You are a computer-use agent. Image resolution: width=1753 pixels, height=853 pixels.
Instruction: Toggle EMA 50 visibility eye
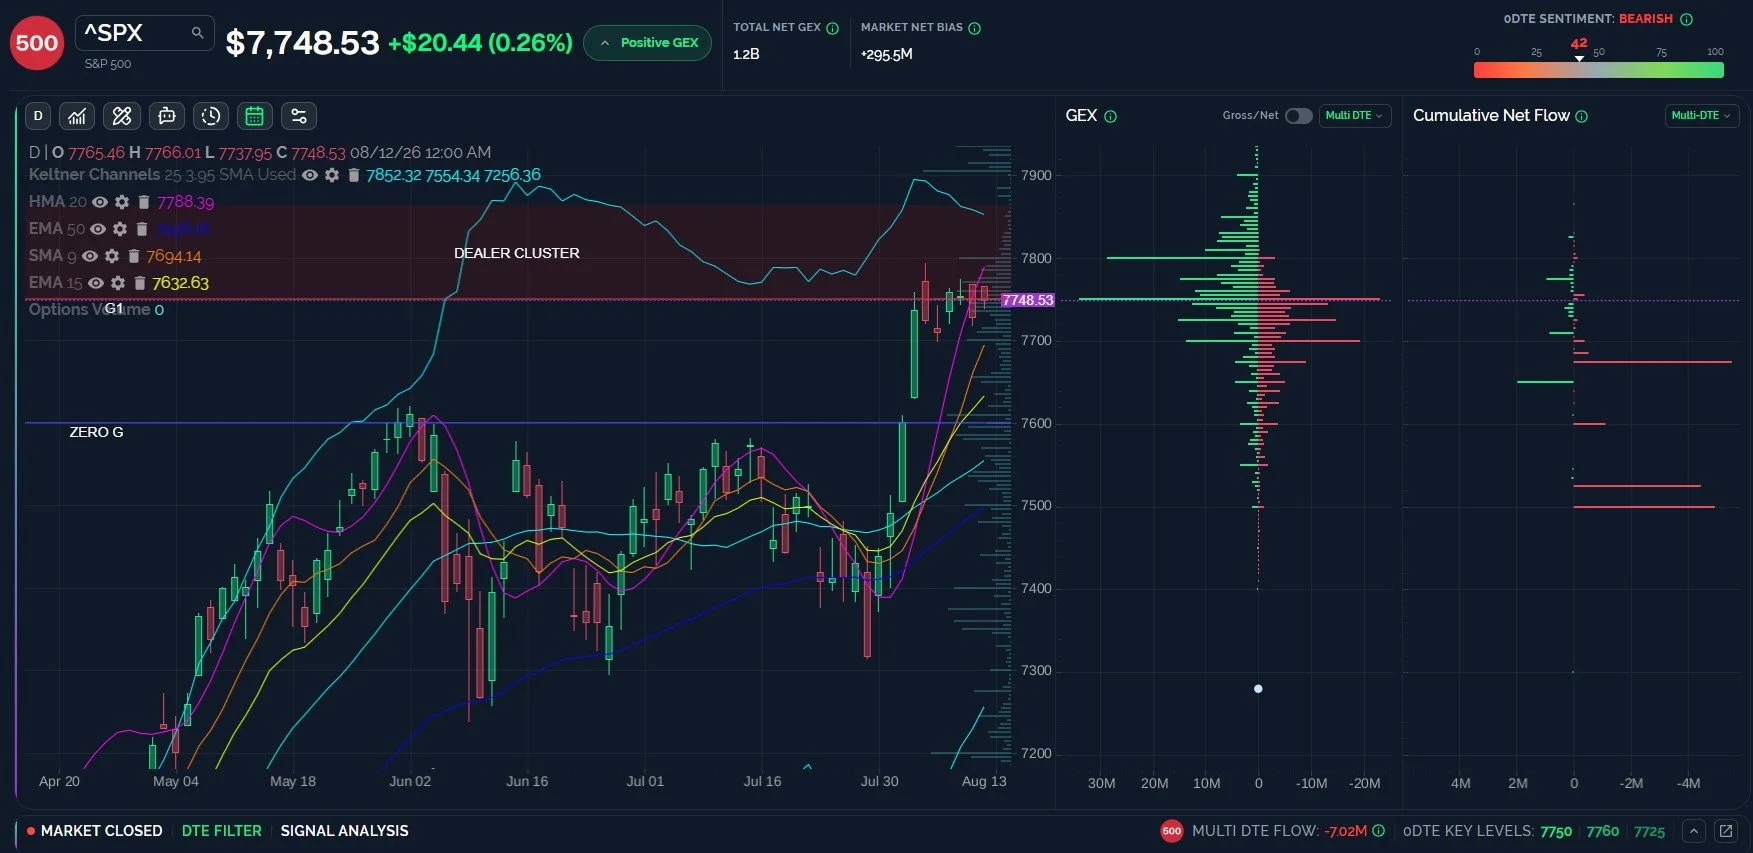[x=98, y=229]
